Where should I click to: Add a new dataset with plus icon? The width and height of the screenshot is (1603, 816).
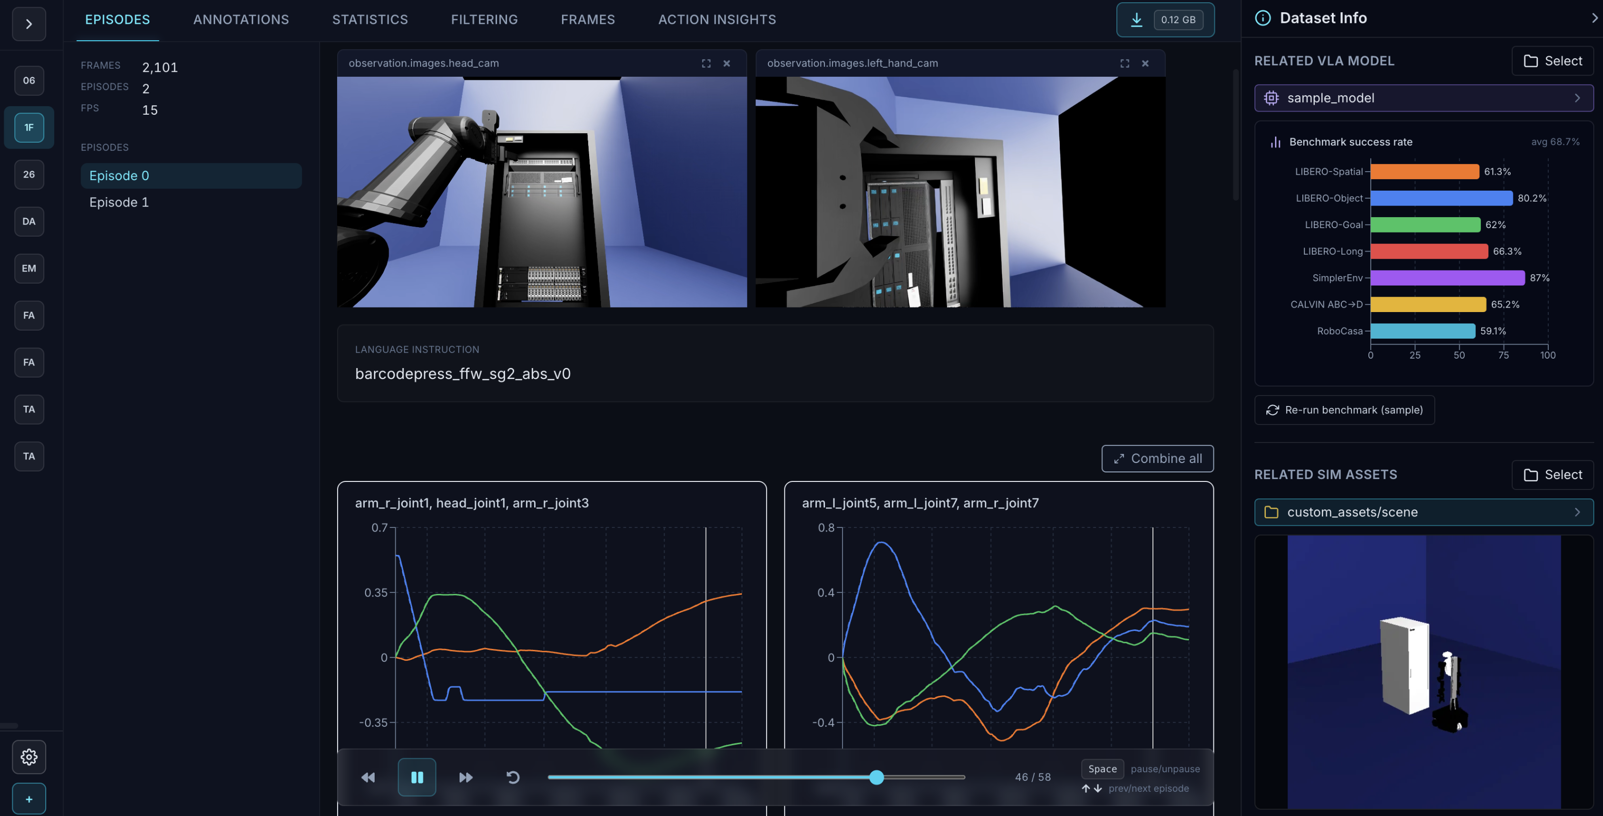[x=29, y=799]
